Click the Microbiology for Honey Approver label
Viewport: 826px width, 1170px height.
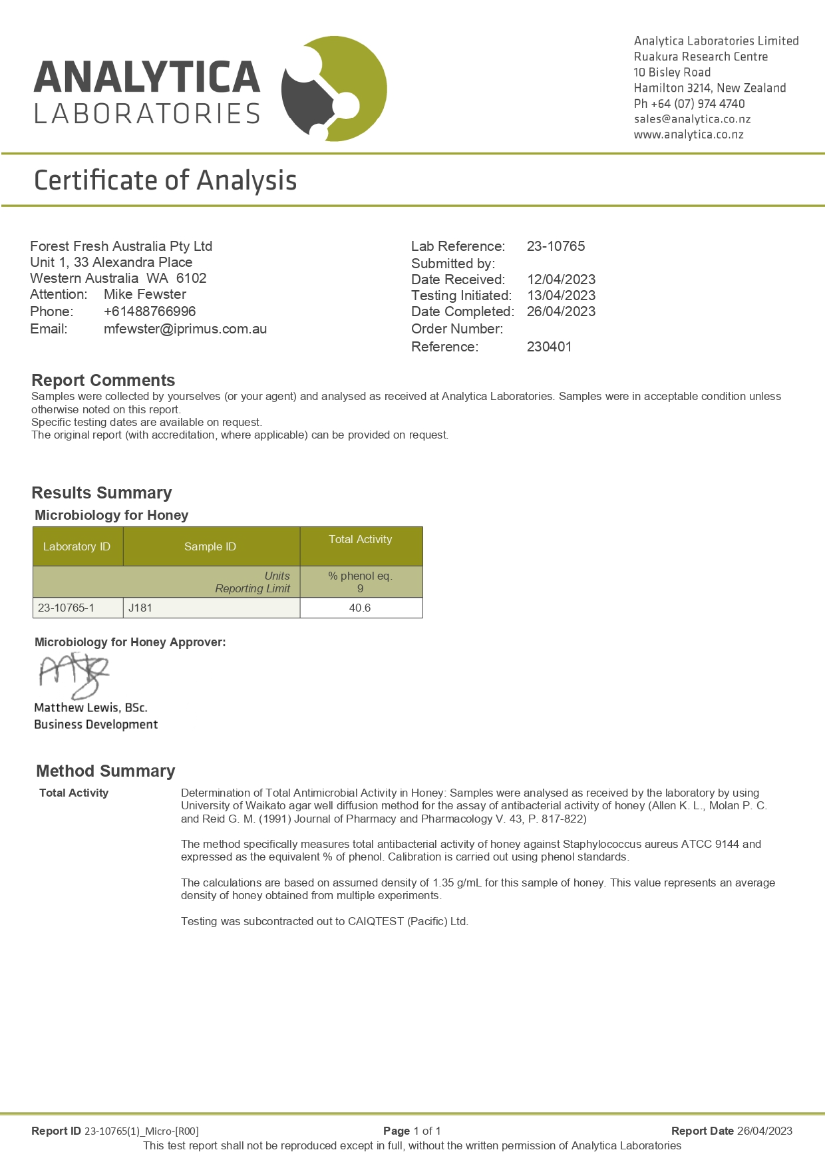[130, 642]
